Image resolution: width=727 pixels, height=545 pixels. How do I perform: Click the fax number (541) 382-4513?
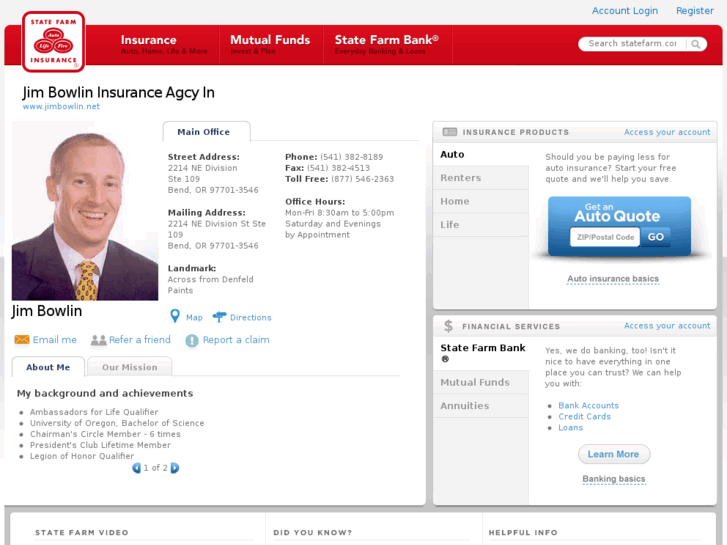pyautogui.click(x=338, y=168)
